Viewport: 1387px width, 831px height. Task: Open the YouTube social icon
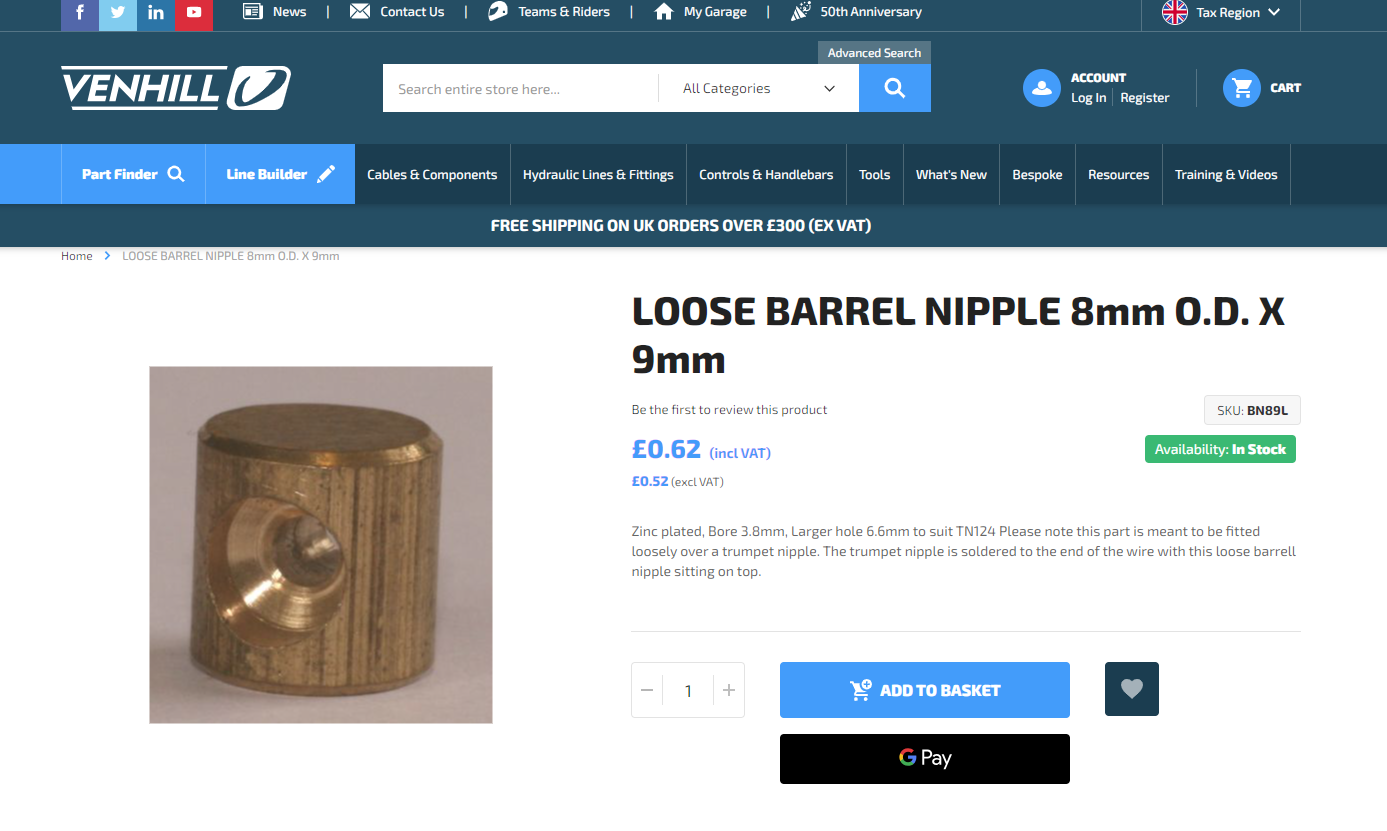point(194,13)
